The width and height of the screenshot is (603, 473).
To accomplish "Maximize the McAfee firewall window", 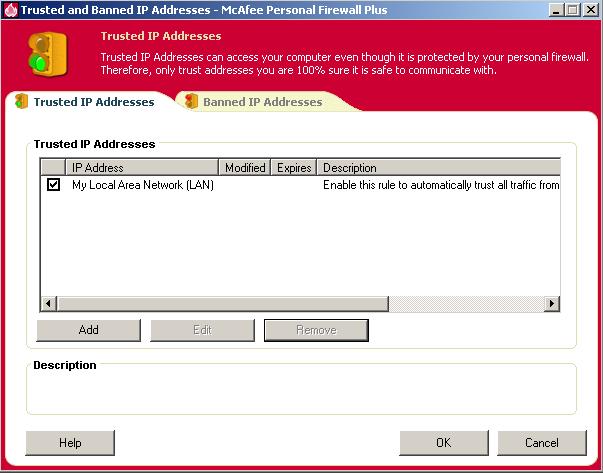I will (573, 10).
